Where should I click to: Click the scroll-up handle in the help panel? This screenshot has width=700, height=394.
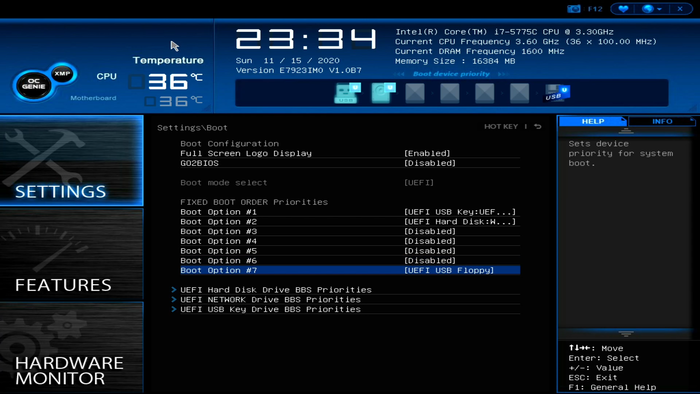pyautogui.click(x=625, y=131)
